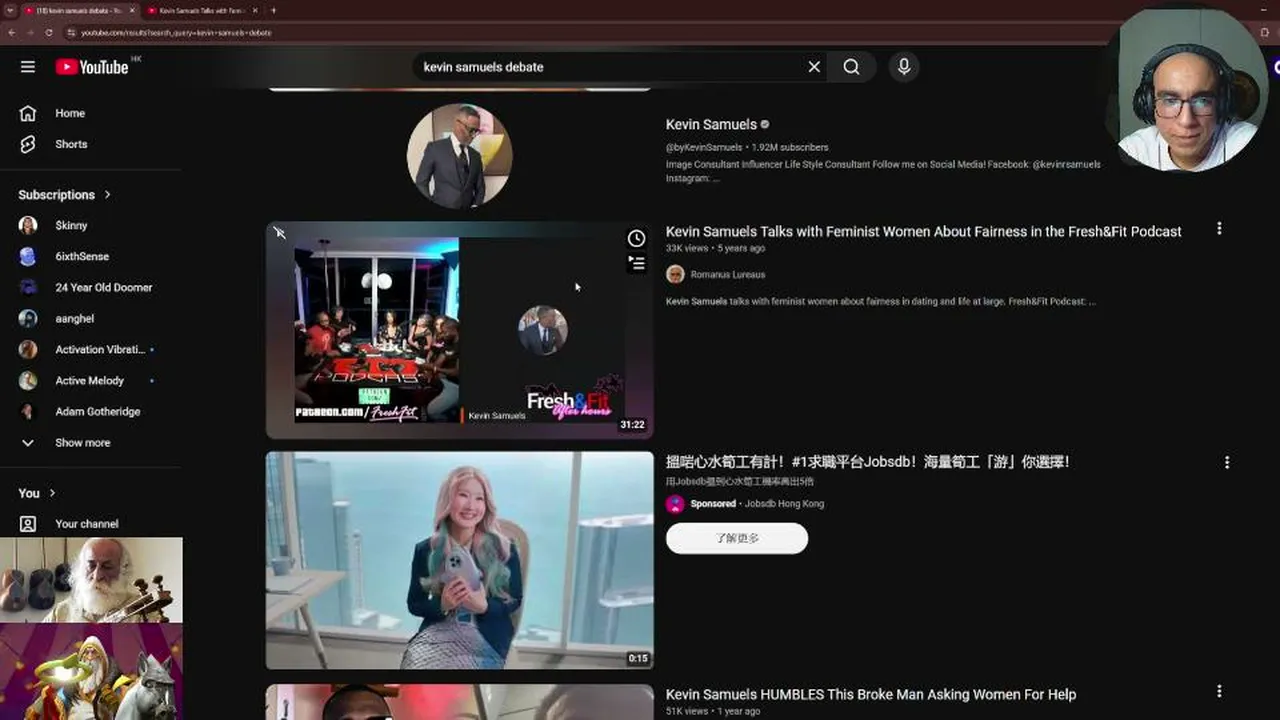Open the Fresh&Fit Podcast video title
Image resolution: width=1280 pixels, height=720 pixels.
point(924,231)
